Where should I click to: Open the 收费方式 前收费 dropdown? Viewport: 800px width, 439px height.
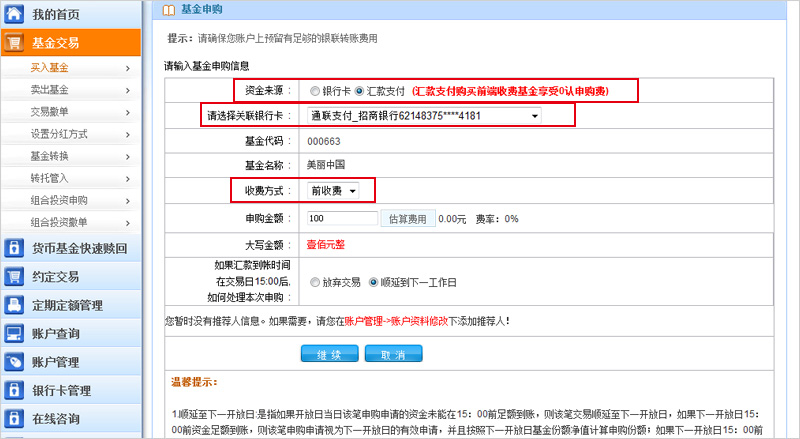pyautogui.click(x=333, y=191)
